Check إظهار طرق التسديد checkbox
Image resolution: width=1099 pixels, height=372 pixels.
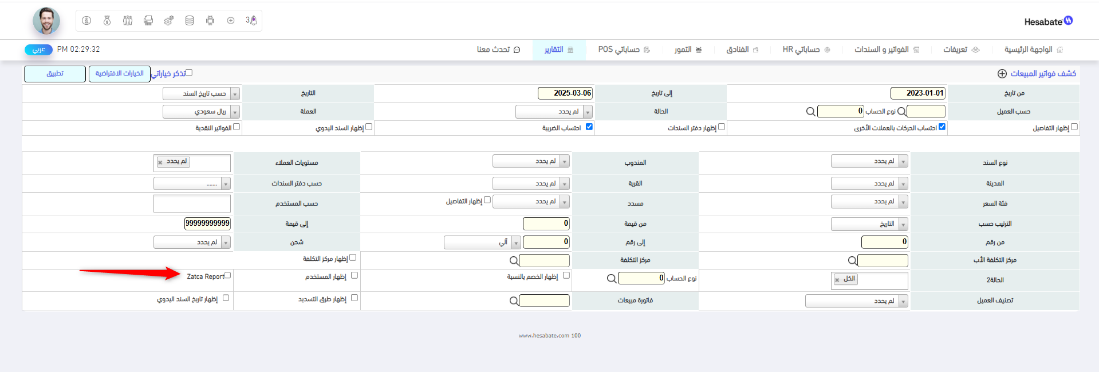click(x=354, y=297)
